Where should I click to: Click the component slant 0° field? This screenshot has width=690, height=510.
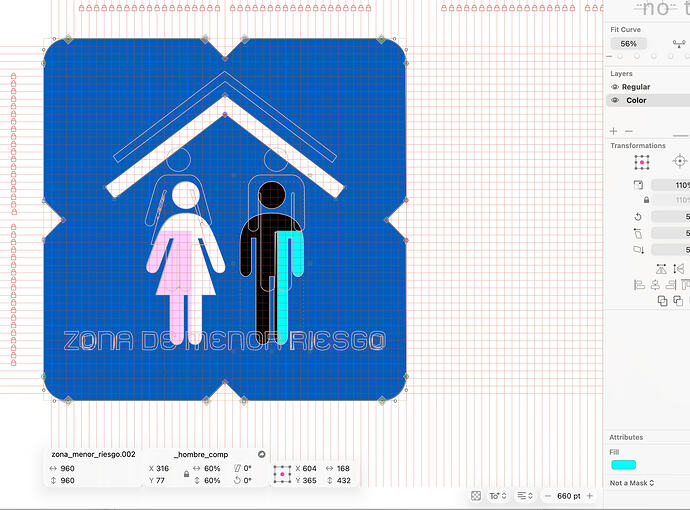[248, 468]
